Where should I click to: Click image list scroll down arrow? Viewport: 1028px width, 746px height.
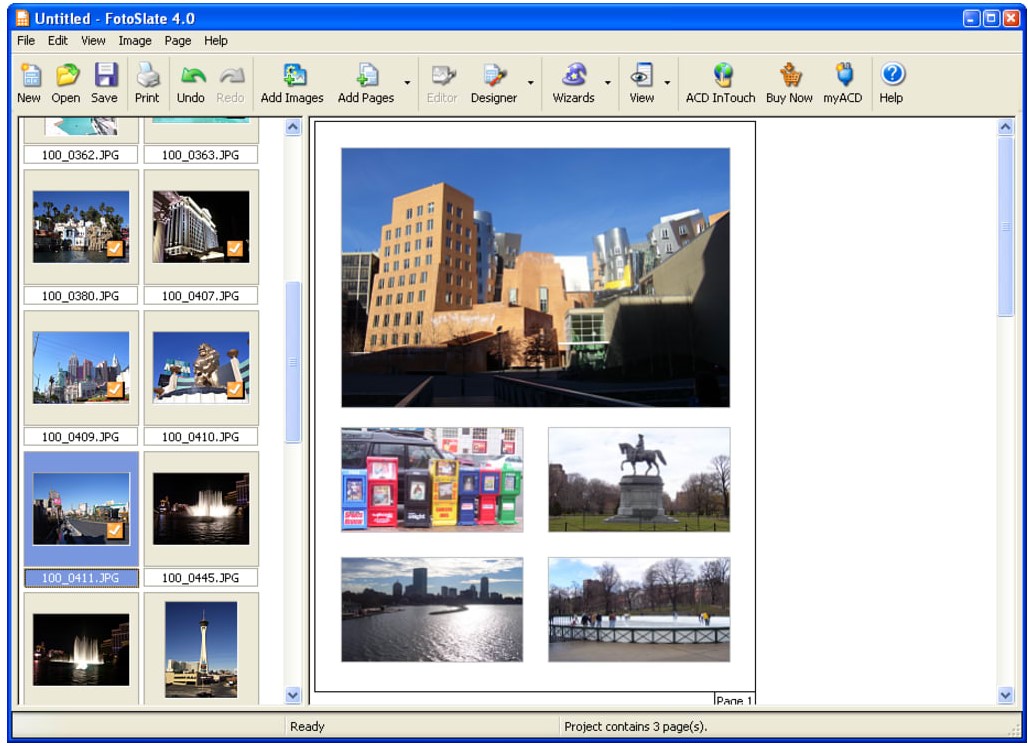(x=293, y=694)
